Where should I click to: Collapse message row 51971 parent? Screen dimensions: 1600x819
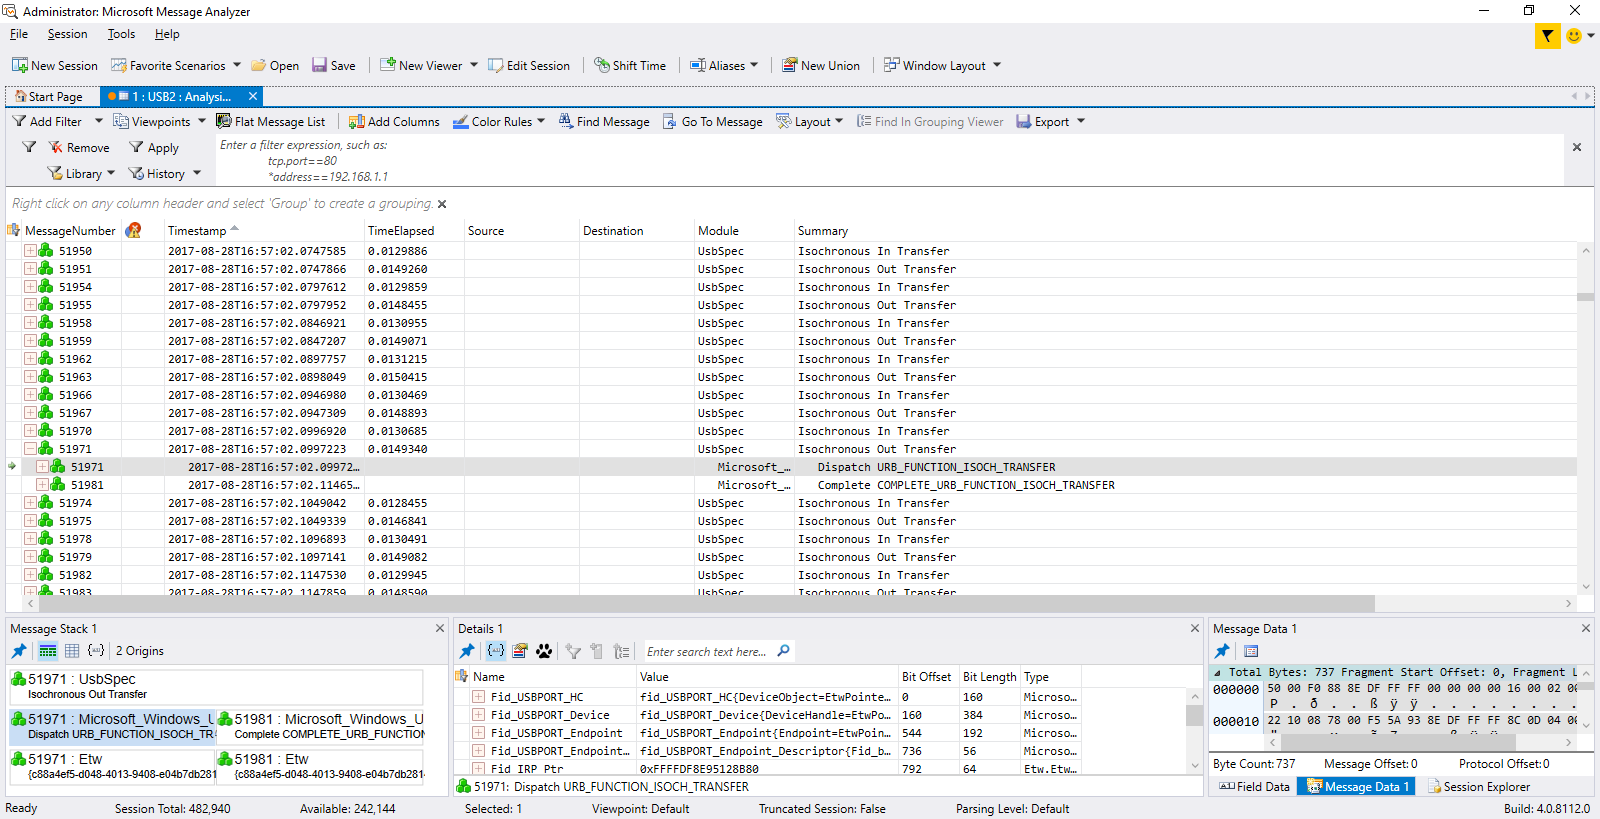[x=30, y=449]
